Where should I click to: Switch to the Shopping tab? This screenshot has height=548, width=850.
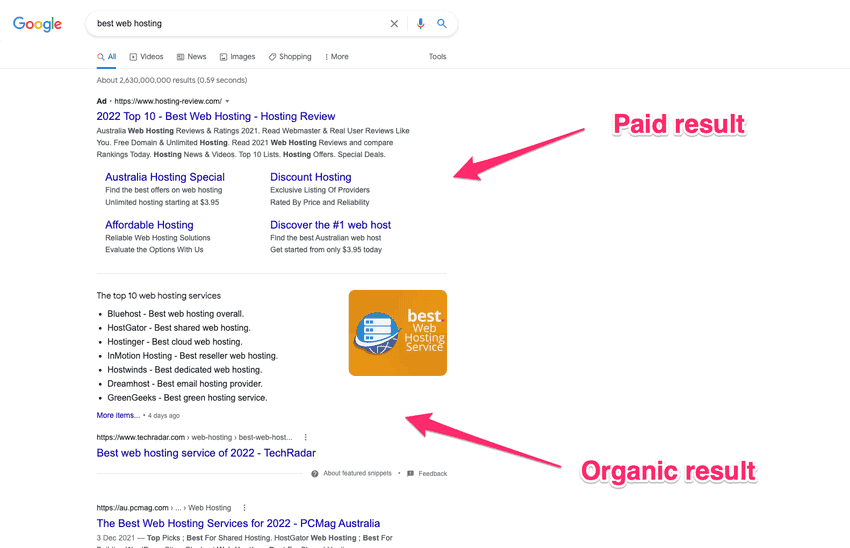(x=290, y=56)
